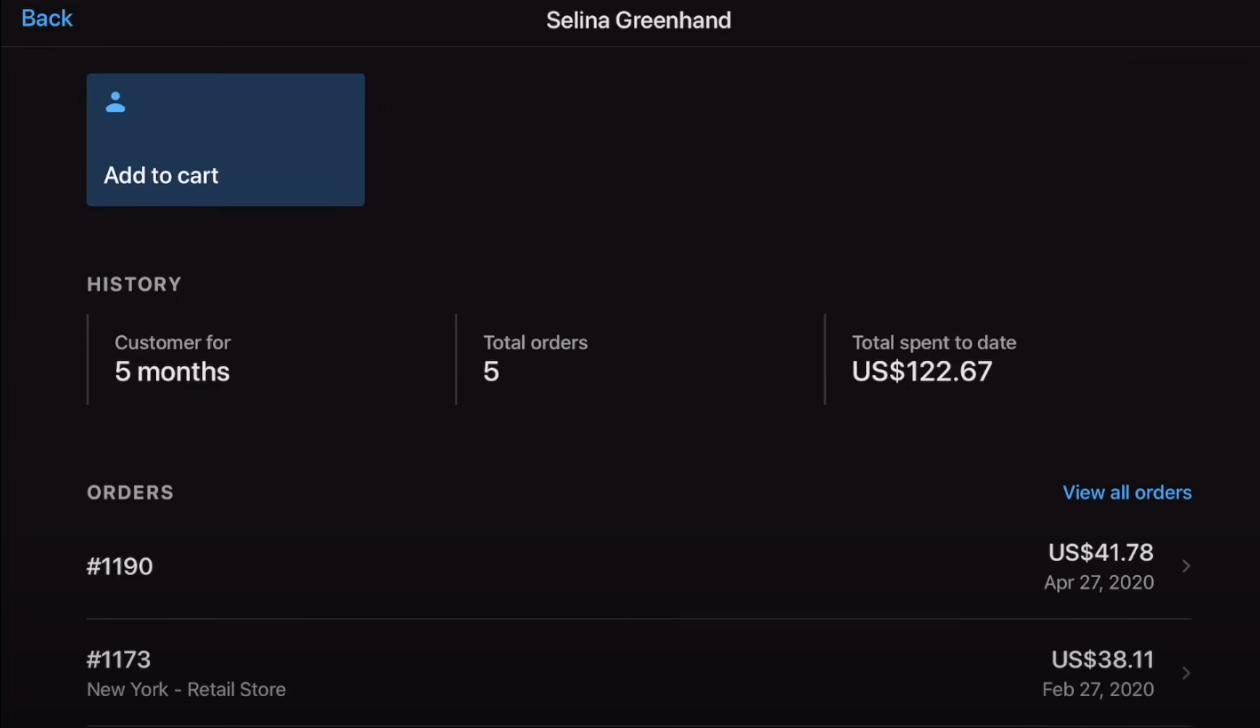Go back using the Back button
The image size is (1260, 728).
47,18
